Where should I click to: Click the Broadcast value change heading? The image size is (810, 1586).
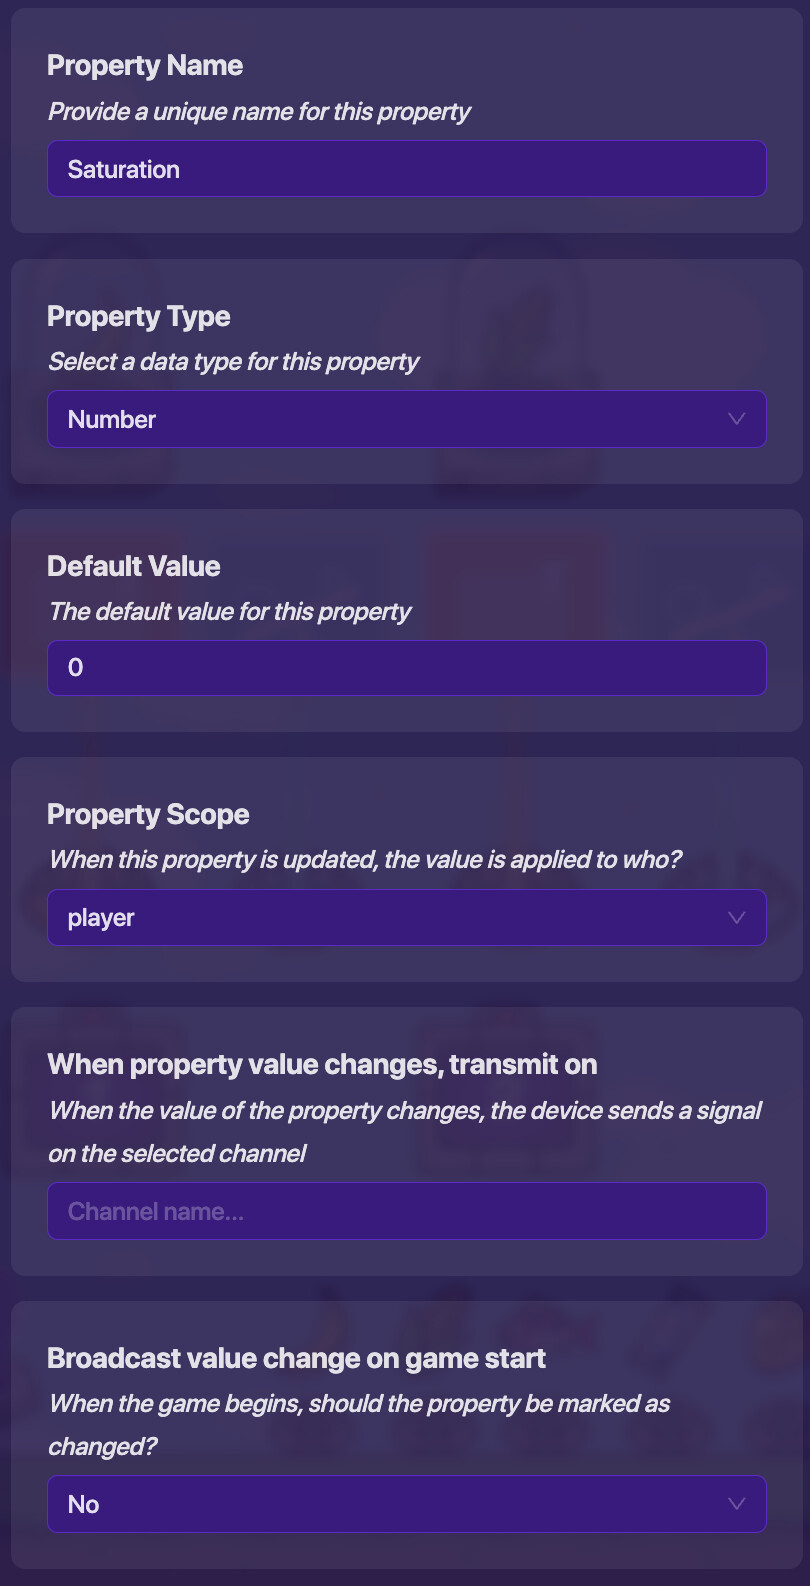tap(296, 1358)
